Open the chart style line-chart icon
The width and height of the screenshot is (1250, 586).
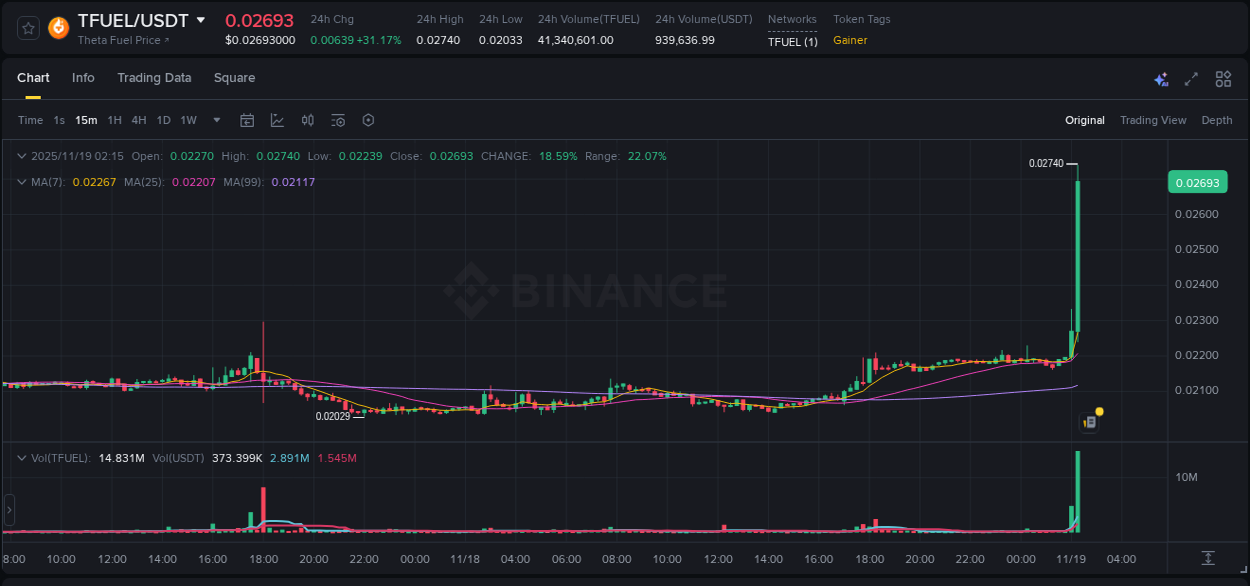pyautogui.click(x=276, y=120)
